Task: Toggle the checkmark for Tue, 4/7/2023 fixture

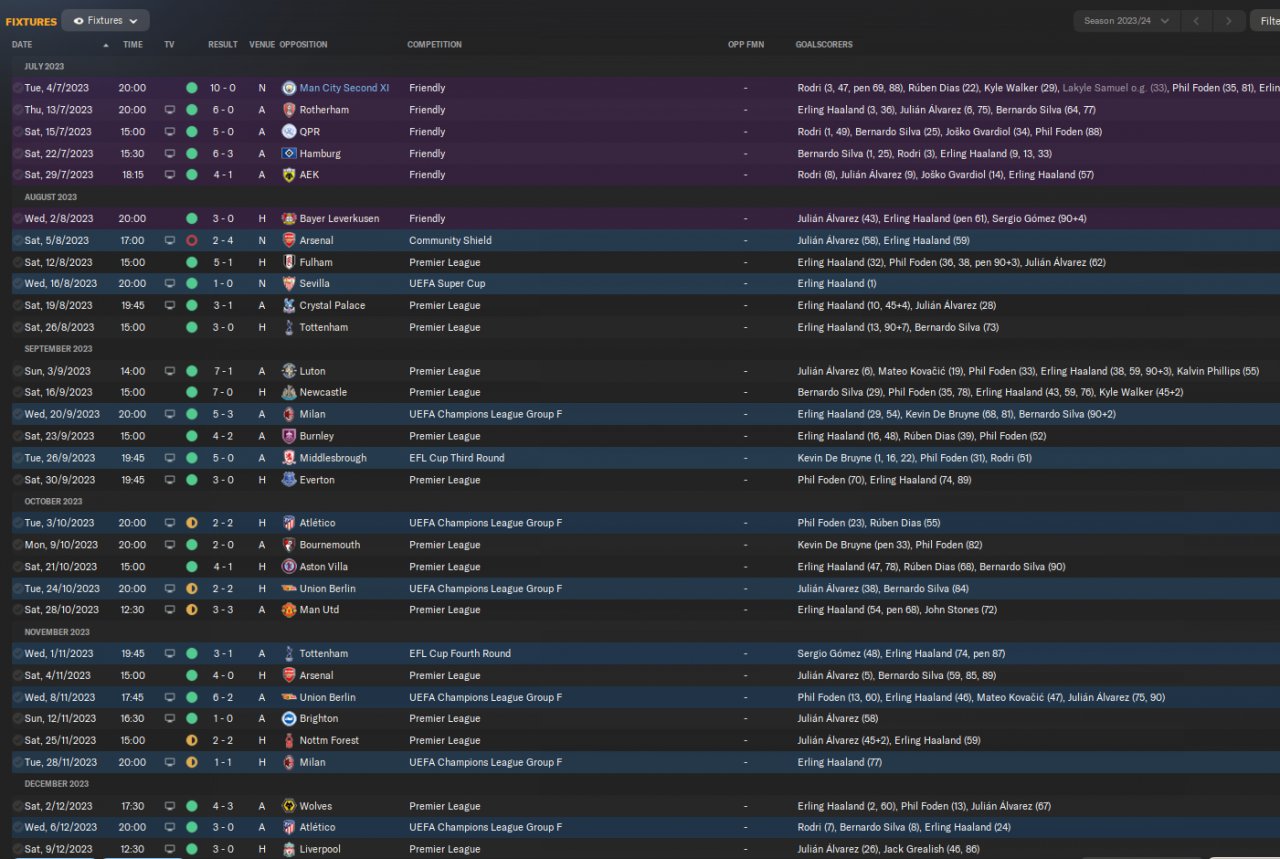Action: (17, 88)
